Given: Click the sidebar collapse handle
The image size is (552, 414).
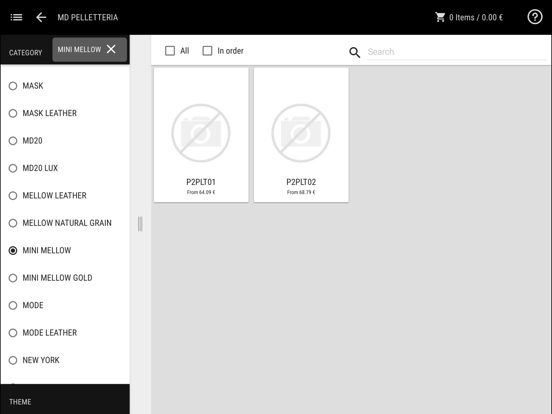Looking at the screenshot, I should 140,224.
